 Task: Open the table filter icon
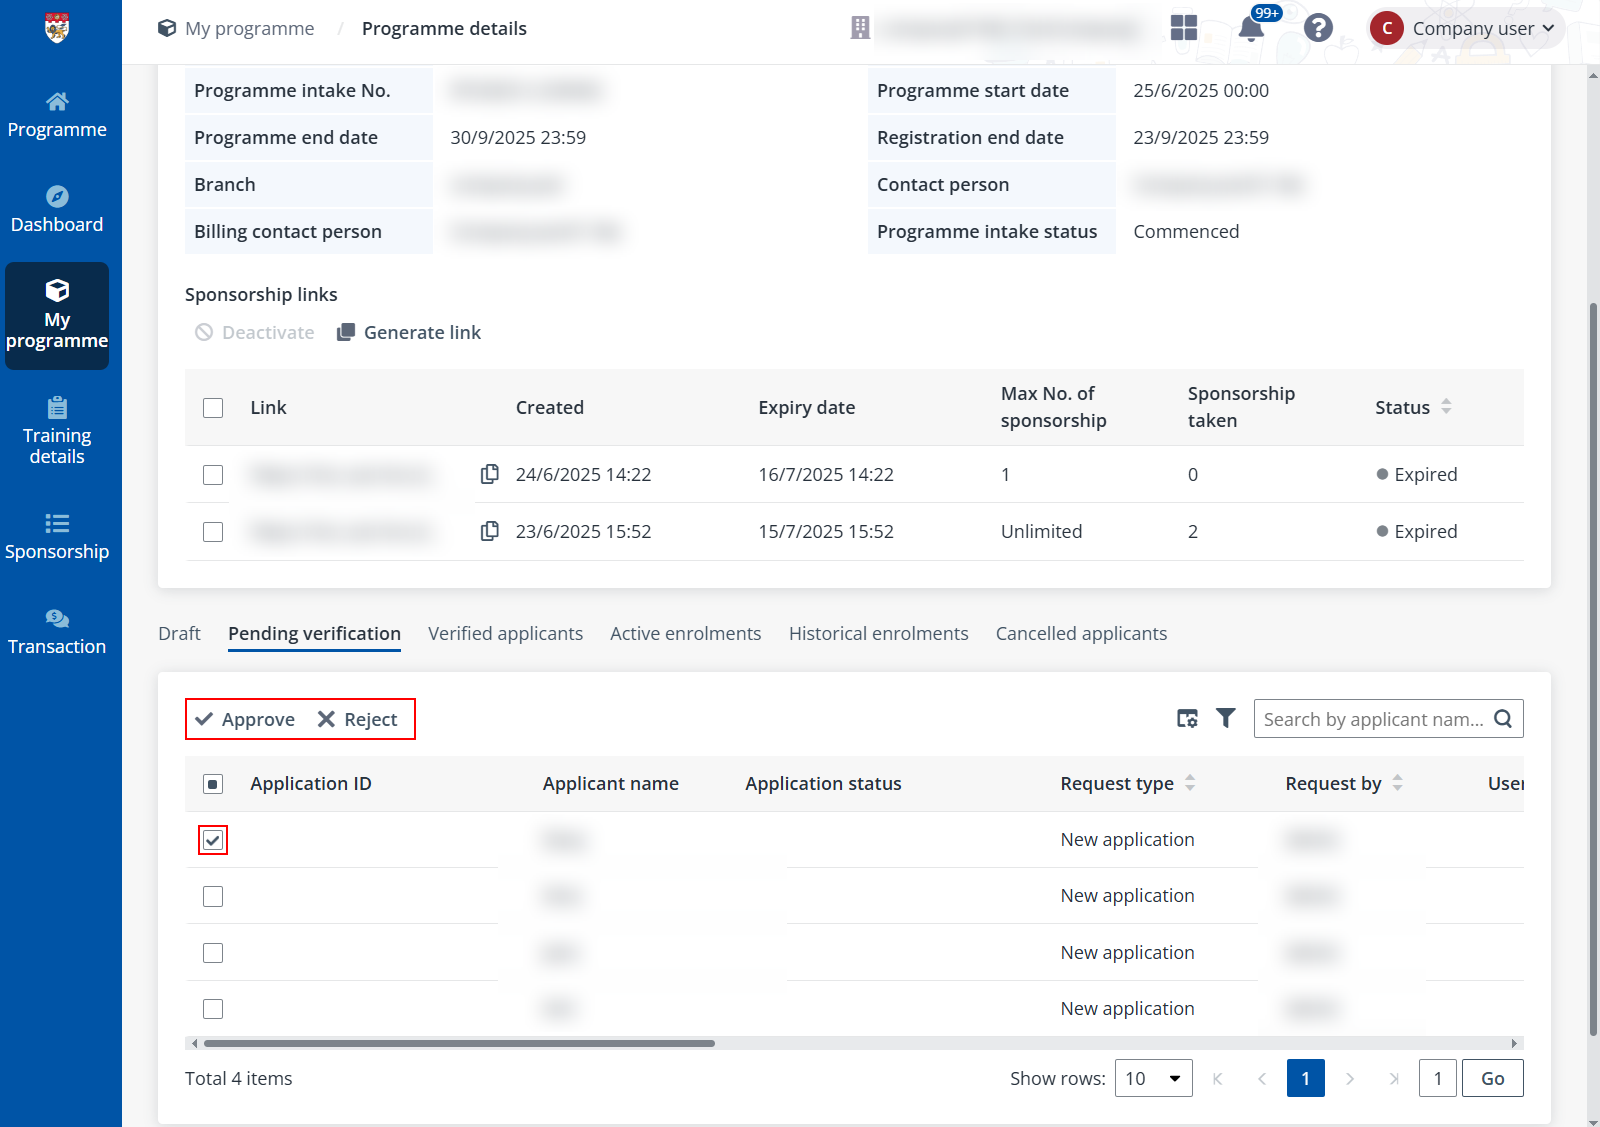pos(1226,718)
